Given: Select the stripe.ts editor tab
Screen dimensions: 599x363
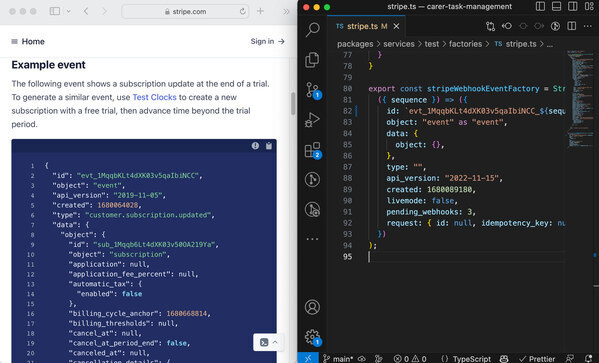Looking at the screenshot, I should coord(366,26).
